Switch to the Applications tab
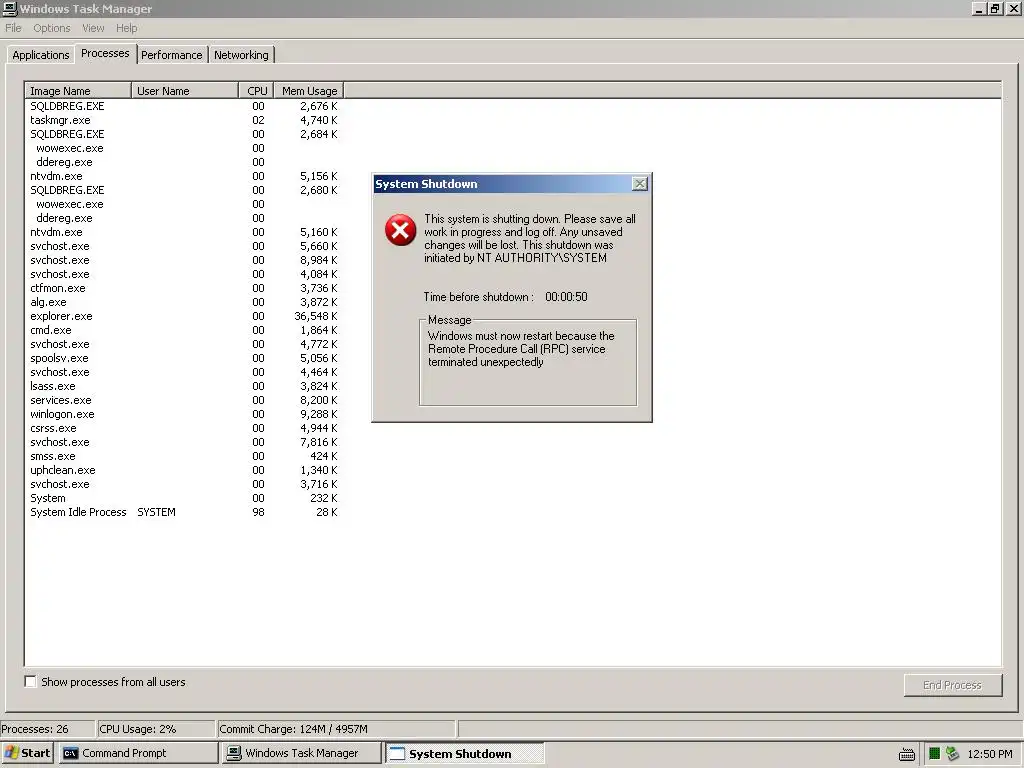Image resolution: width=1024 pixels, height=768 pixels. pos(40,55)
